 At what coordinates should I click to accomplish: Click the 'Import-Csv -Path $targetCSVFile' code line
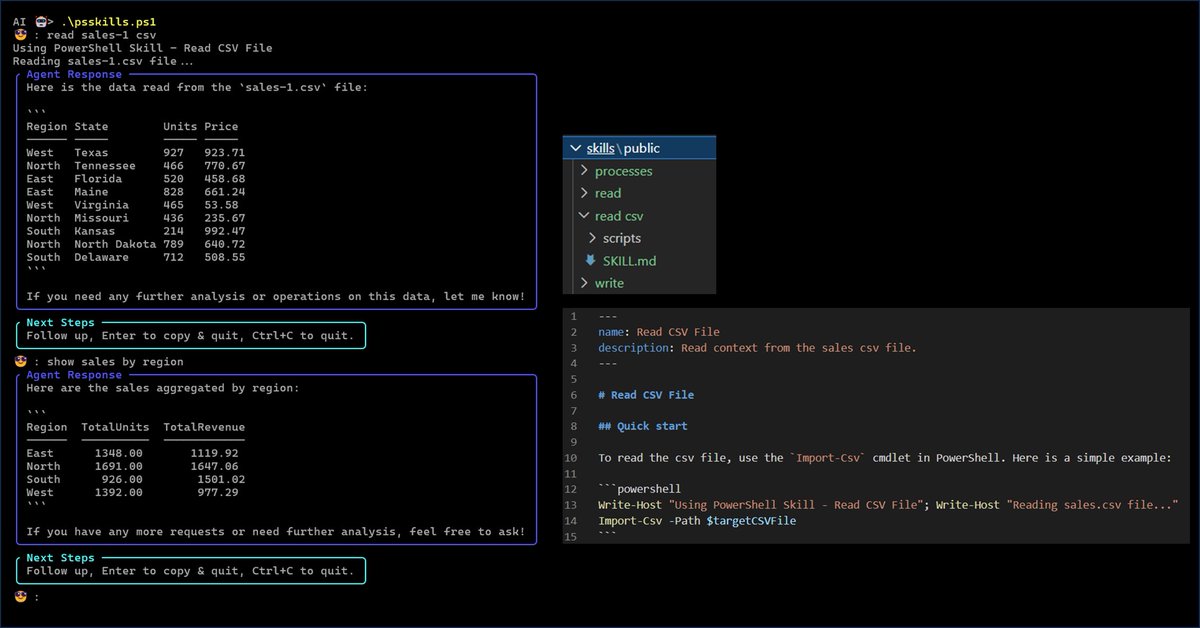click(697, 521)
